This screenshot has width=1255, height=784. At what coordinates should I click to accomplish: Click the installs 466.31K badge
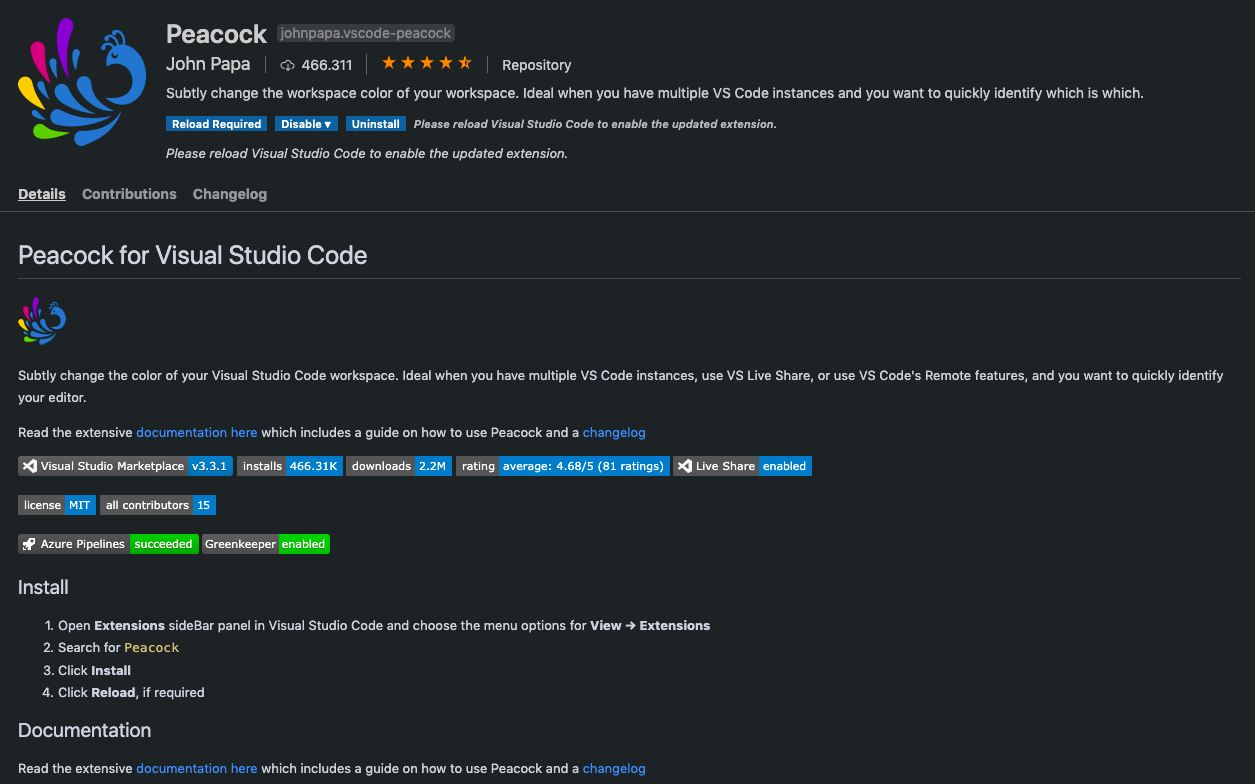click(290, 466)
